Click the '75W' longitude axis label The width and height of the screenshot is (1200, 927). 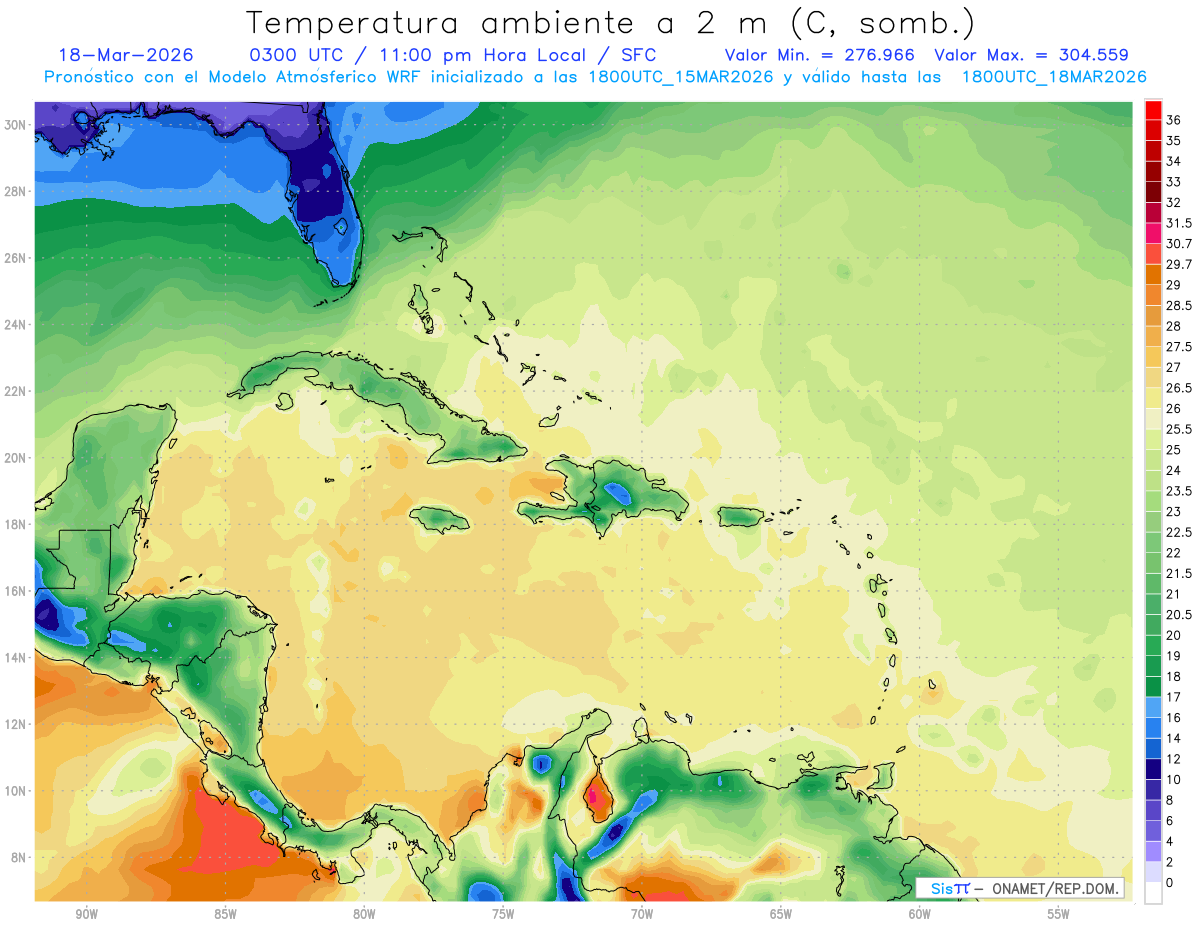click(x=503, y=914)
